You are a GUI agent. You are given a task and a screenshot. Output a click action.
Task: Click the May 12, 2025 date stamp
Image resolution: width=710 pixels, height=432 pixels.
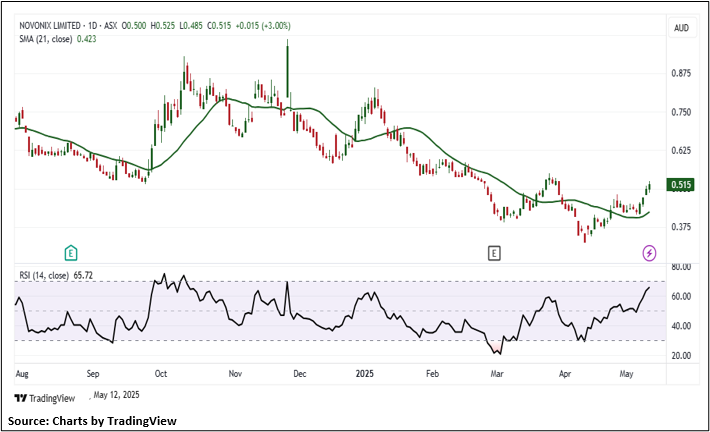coord(116,395)
